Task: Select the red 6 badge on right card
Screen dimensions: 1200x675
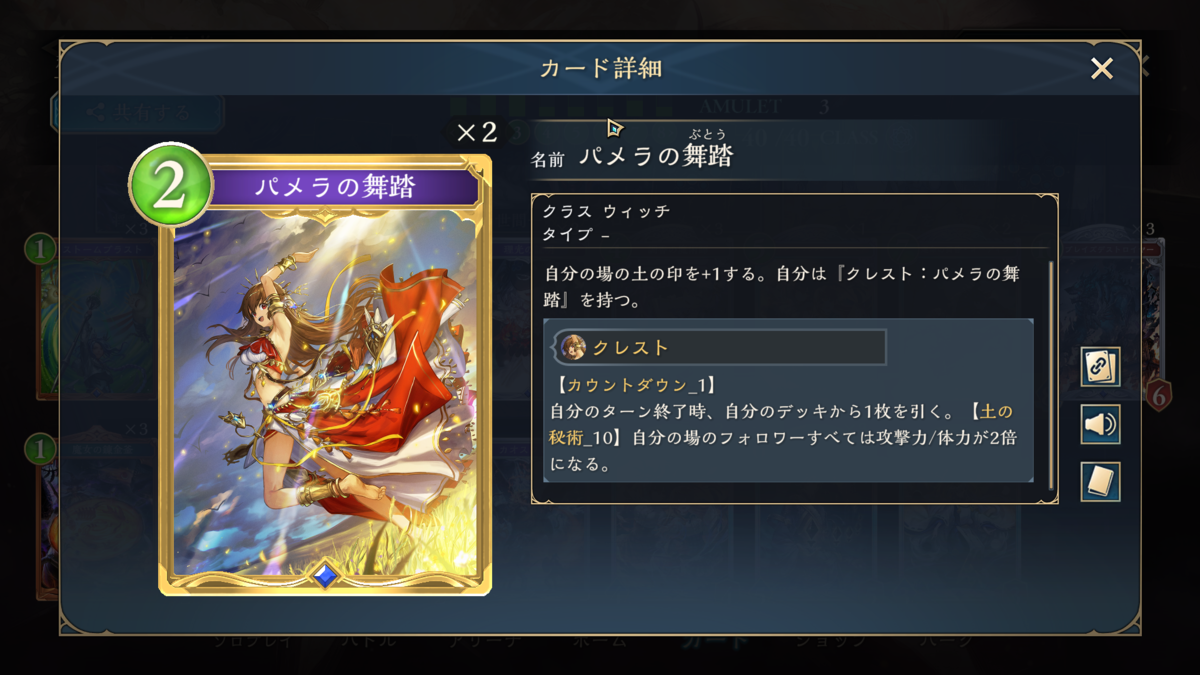Action: tap(1158, 395)
